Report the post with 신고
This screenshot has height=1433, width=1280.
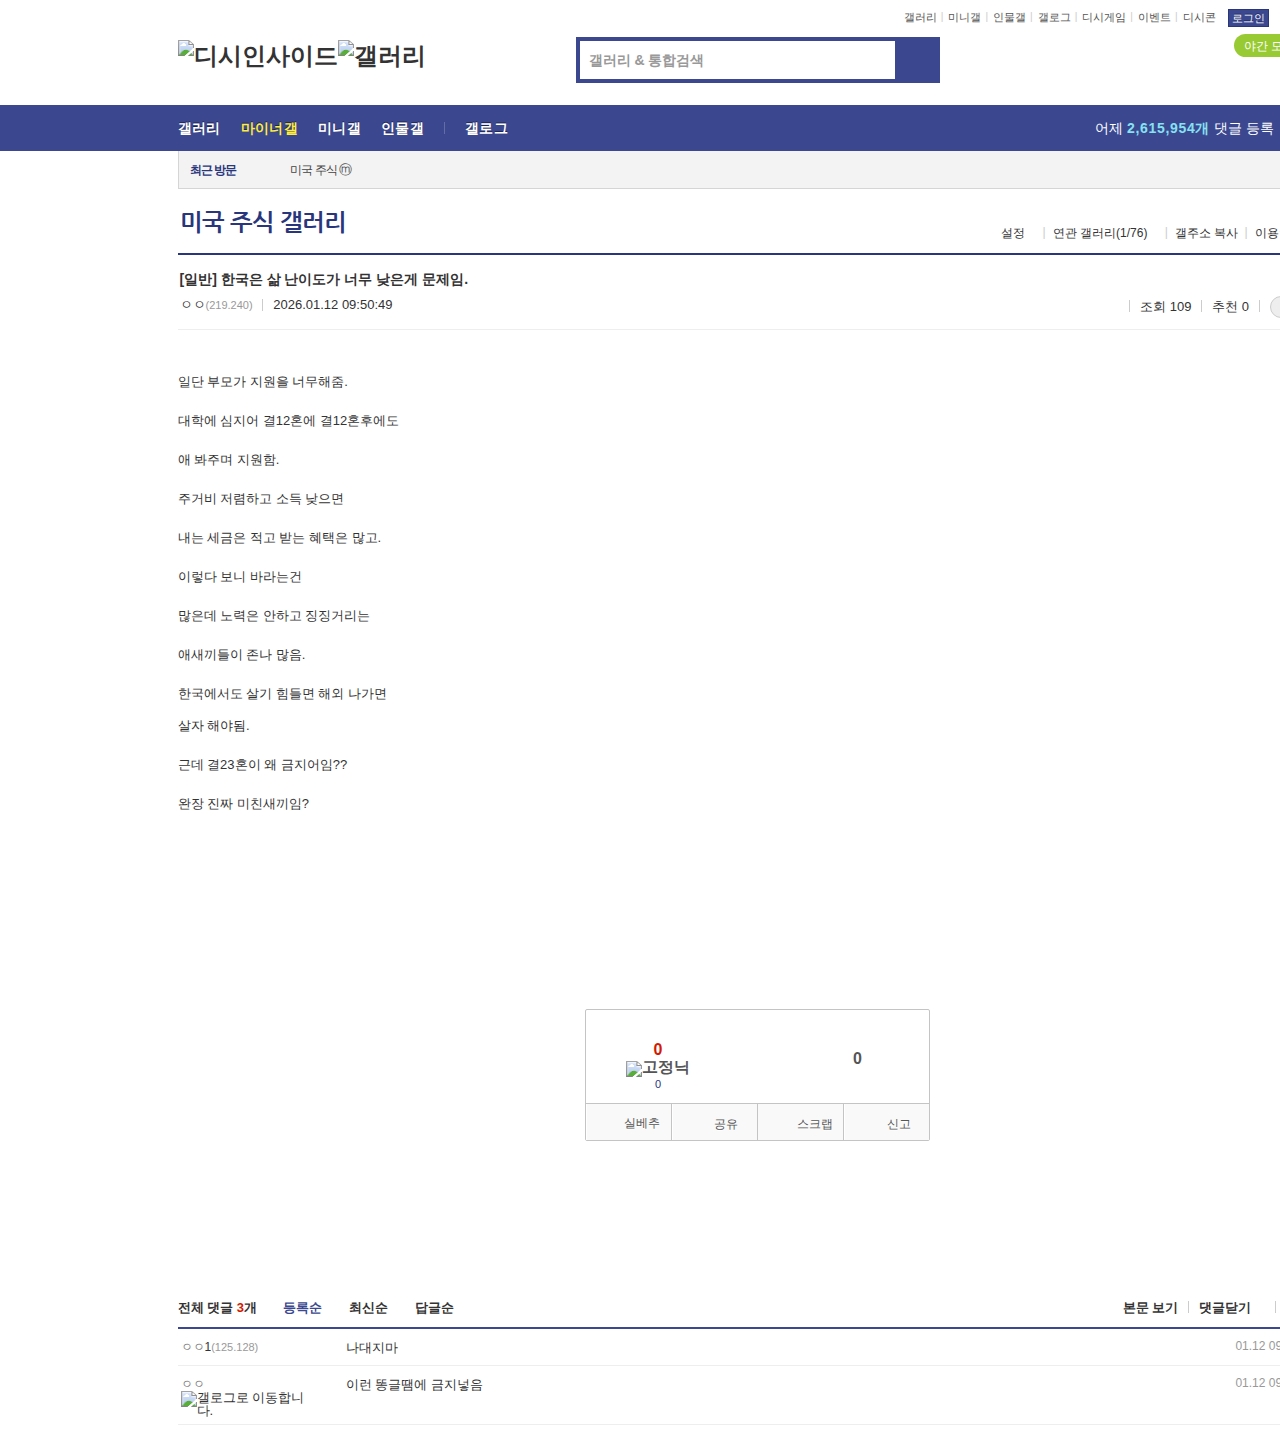[898, 1124]
